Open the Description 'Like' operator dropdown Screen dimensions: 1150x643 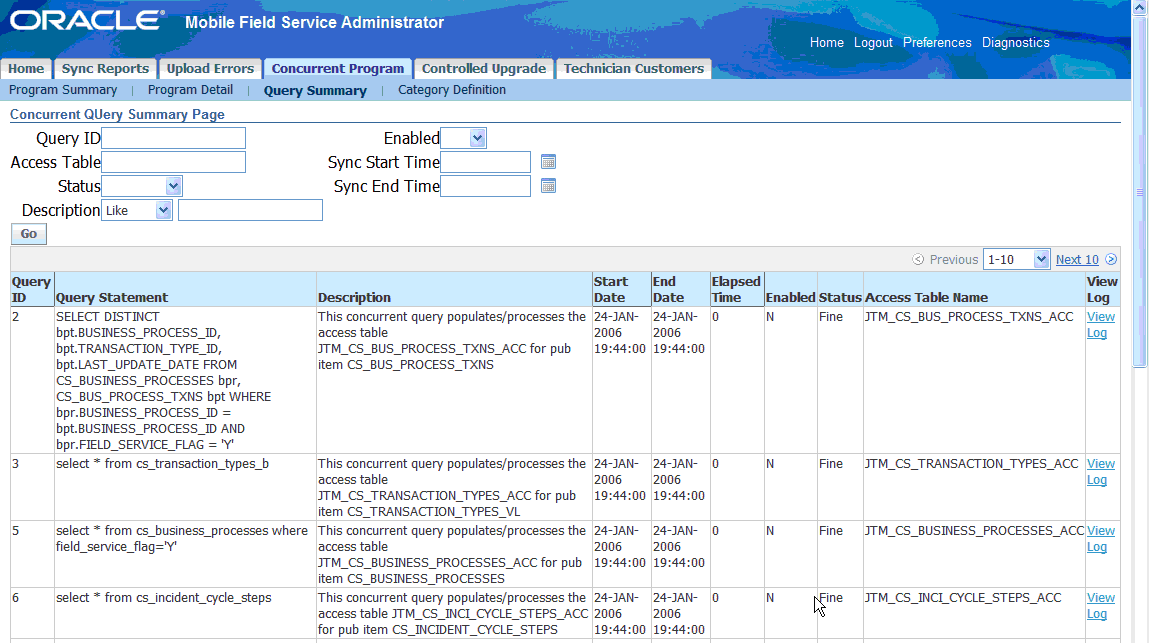tap(136, 210)
